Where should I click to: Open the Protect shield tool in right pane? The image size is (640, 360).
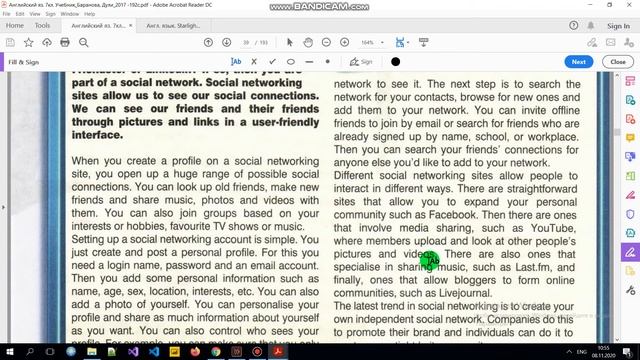[630, 214]
